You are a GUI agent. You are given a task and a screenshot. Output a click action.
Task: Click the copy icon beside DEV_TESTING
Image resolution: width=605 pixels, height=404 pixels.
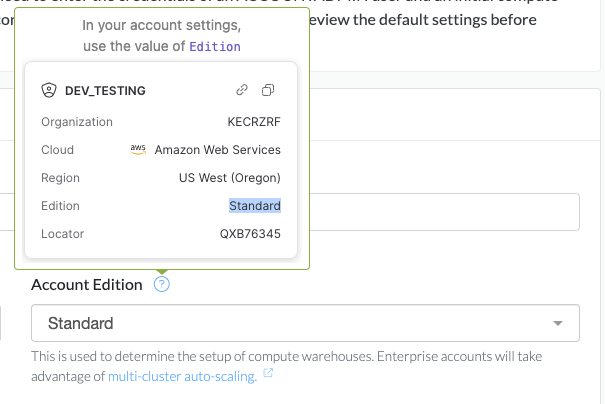tap(268, 90)
